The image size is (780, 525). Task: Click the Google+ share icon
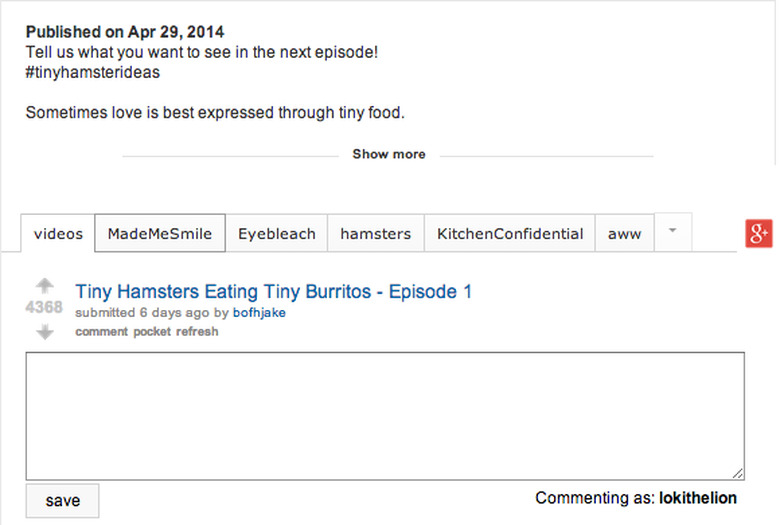pos(758,233)
